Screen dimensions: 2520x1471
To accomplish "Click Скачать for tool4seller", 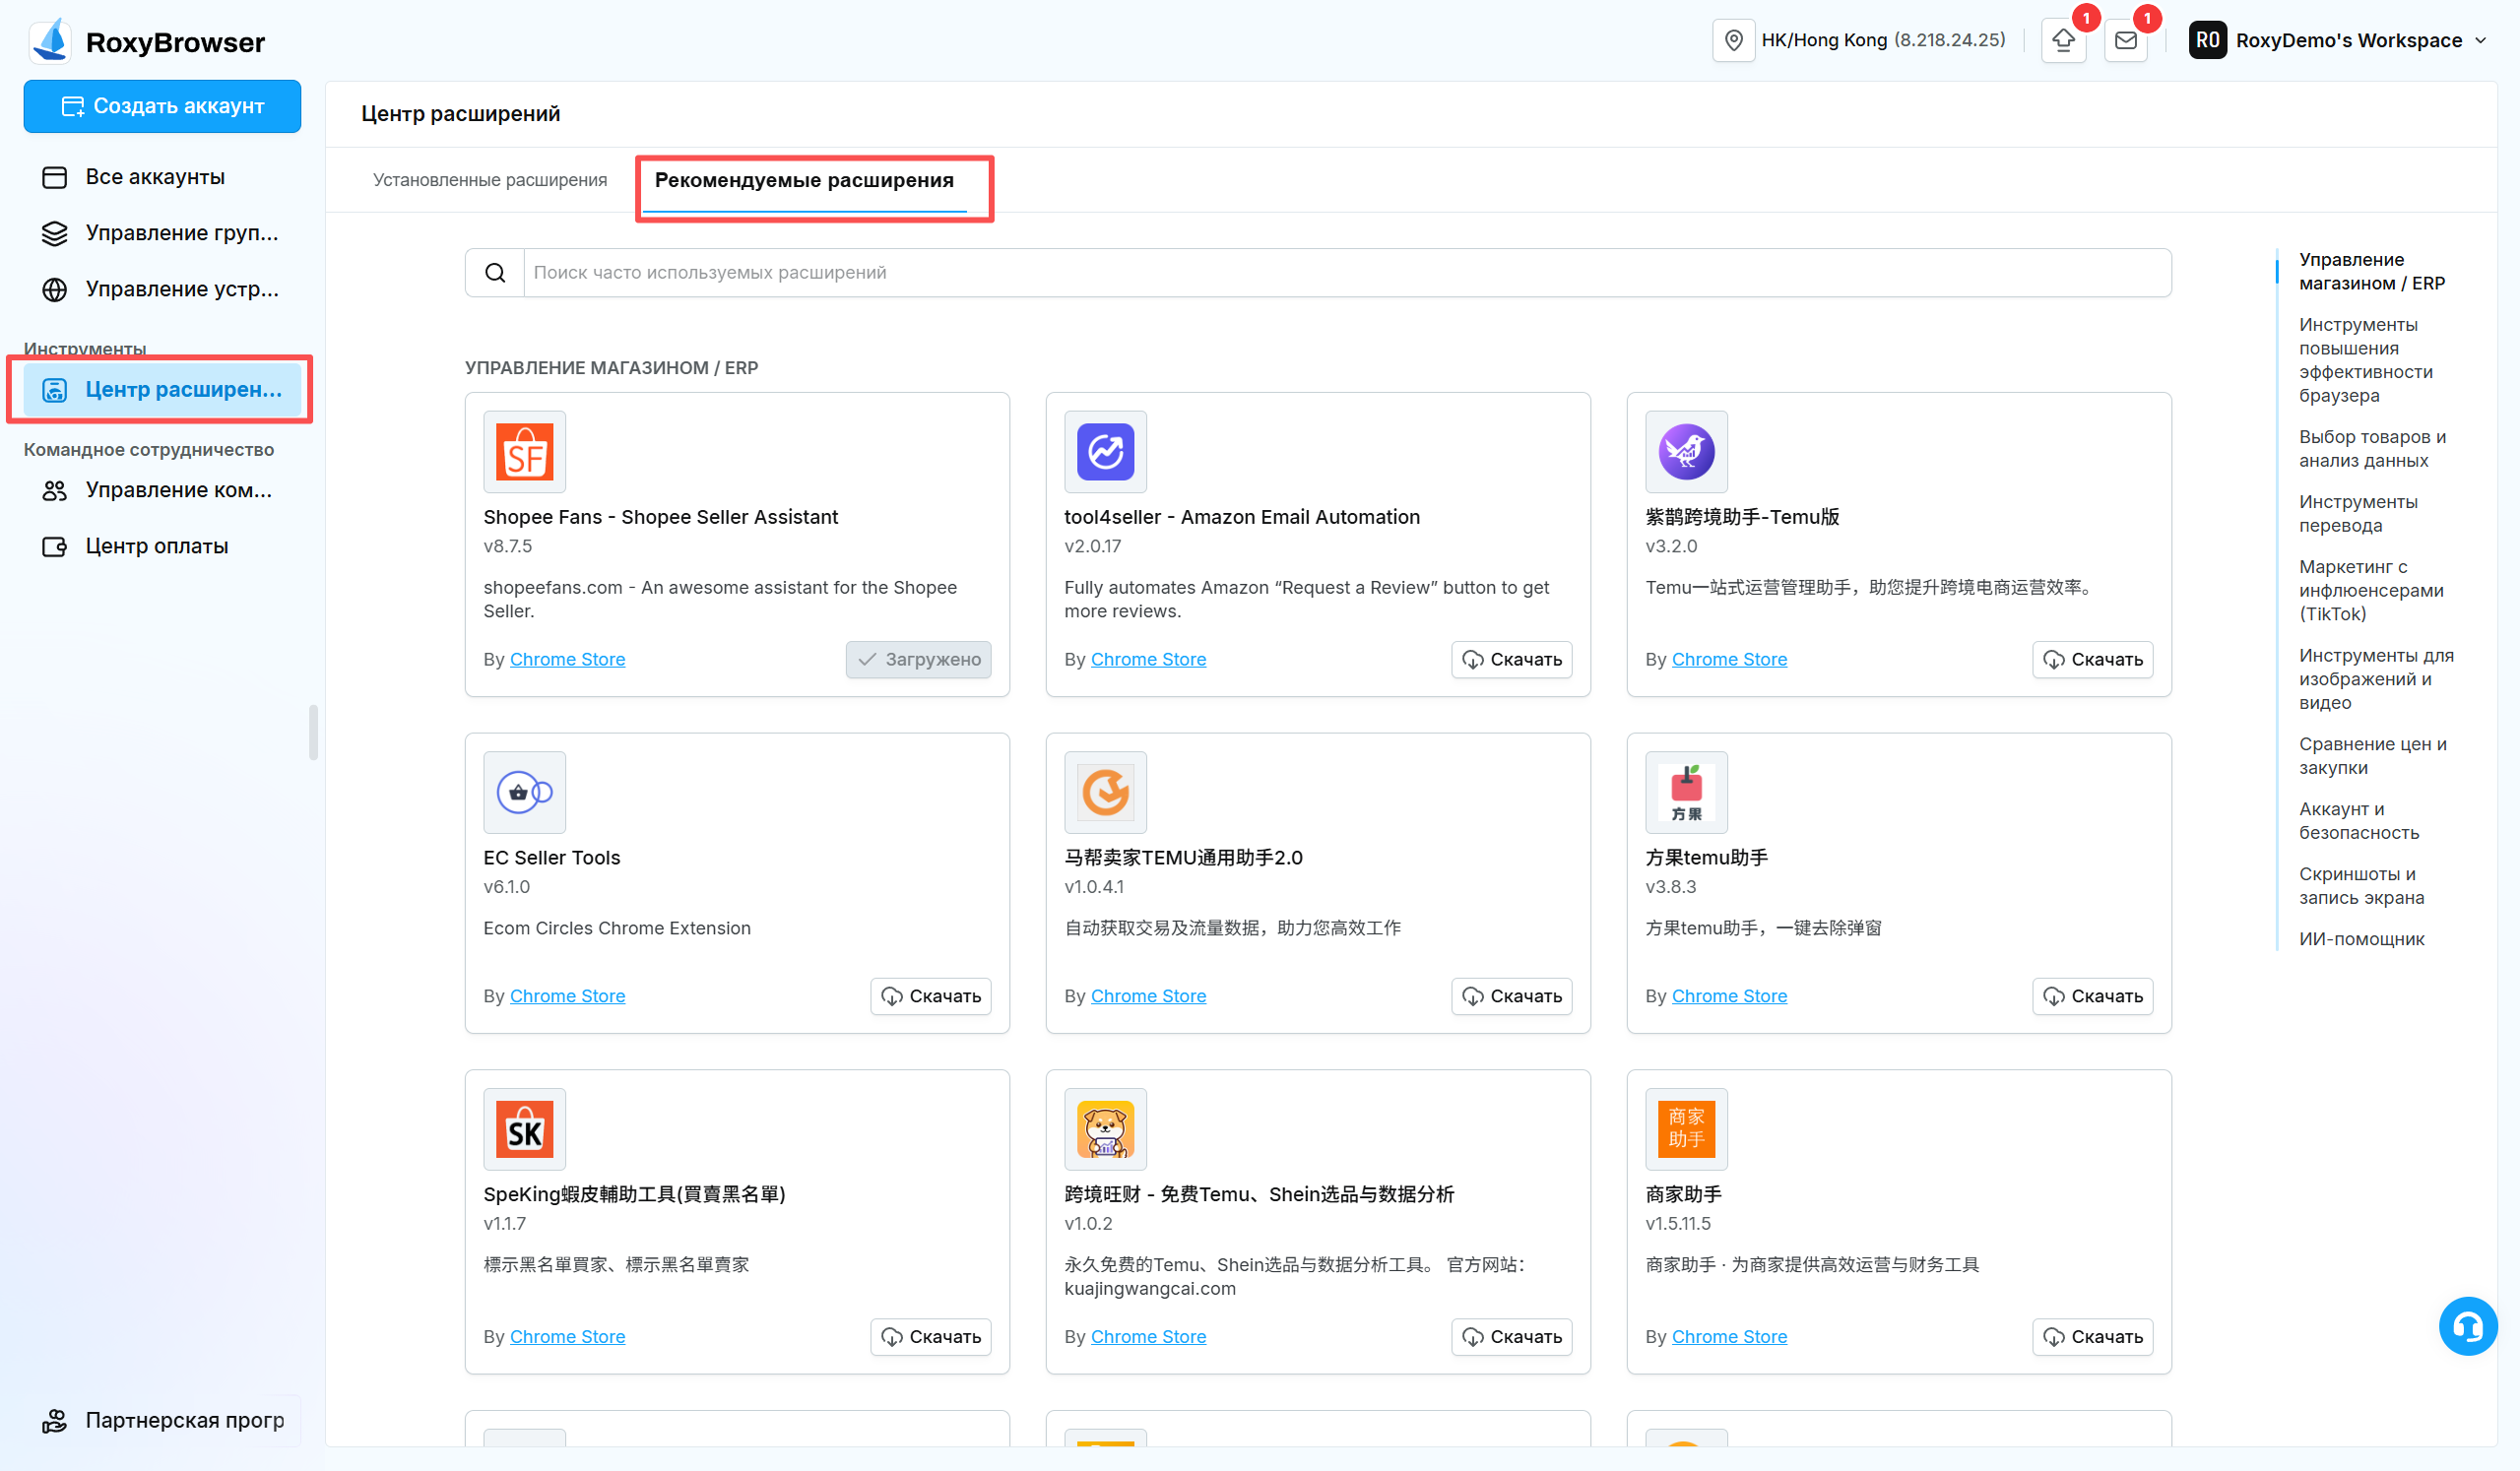I will [1511, 659].
